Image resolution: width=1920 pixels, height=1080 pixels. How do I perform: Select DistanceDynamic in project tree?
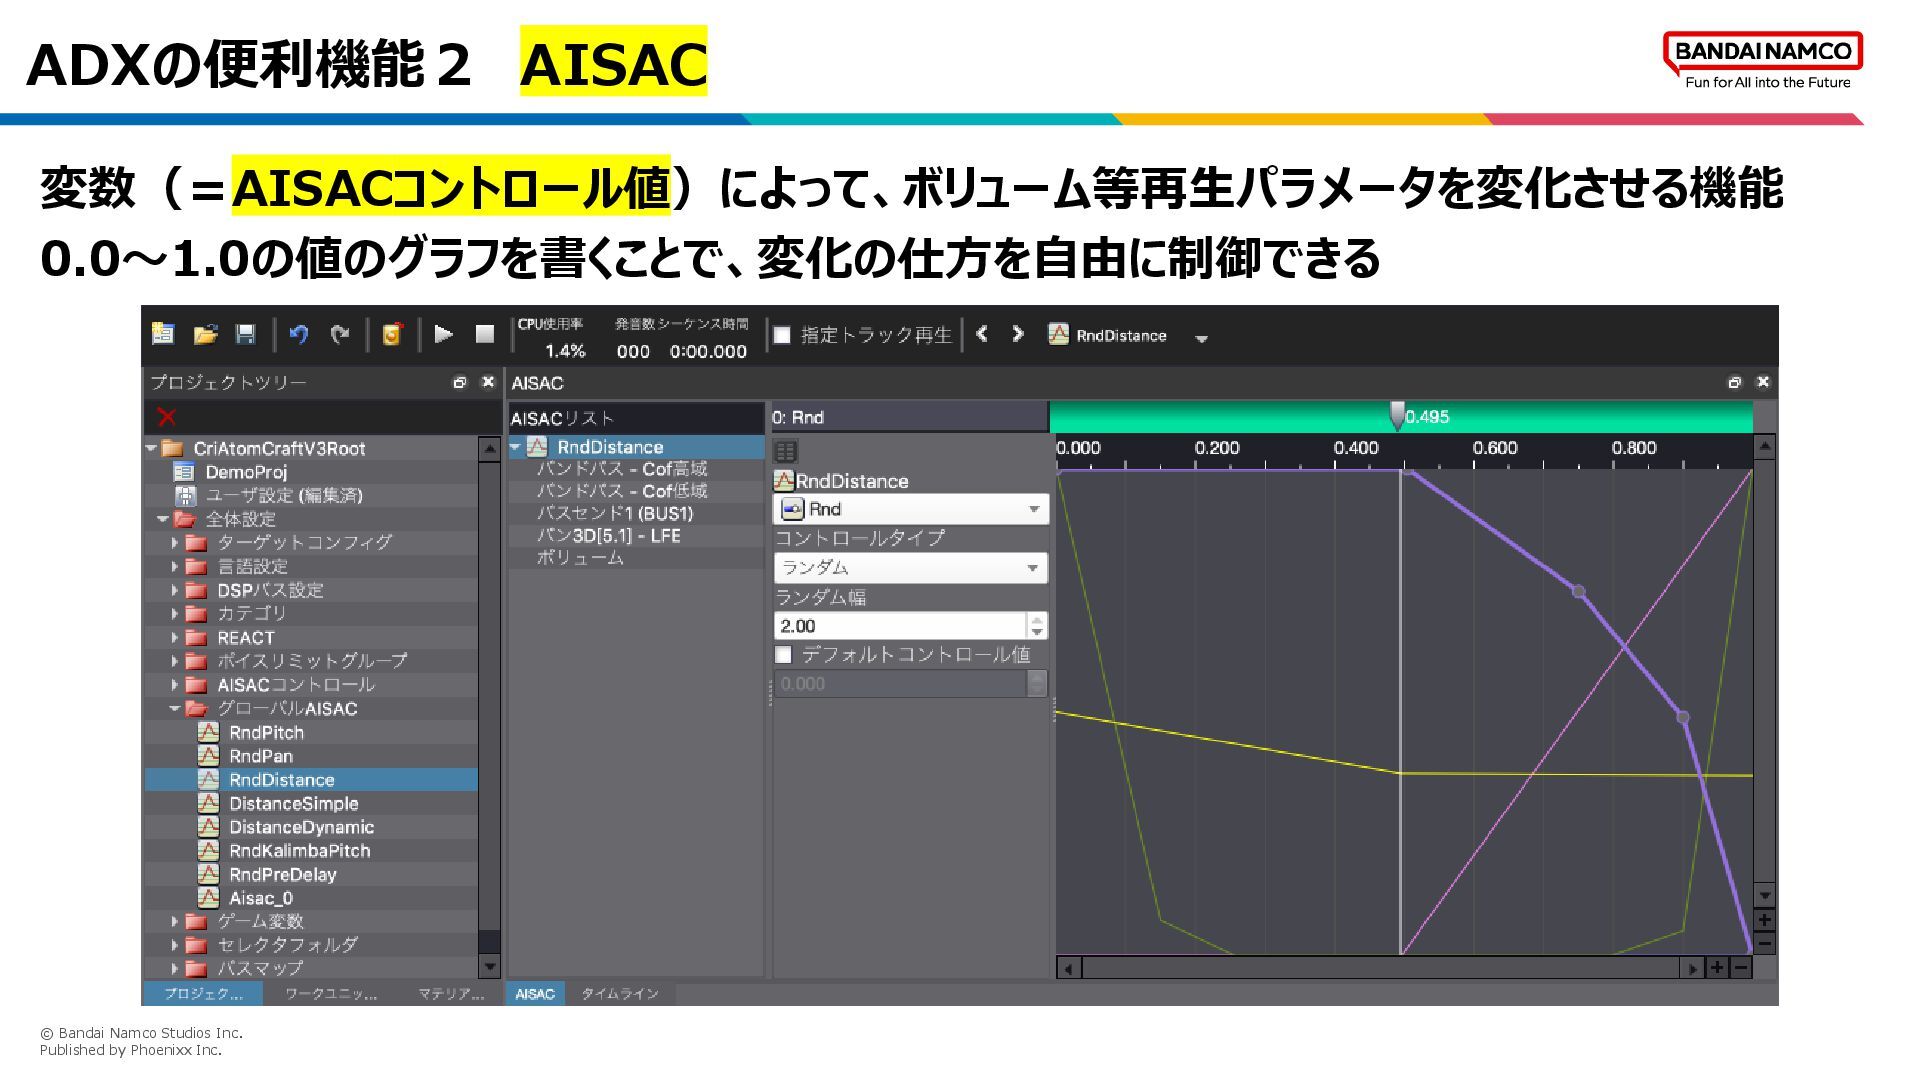[301, 827]
